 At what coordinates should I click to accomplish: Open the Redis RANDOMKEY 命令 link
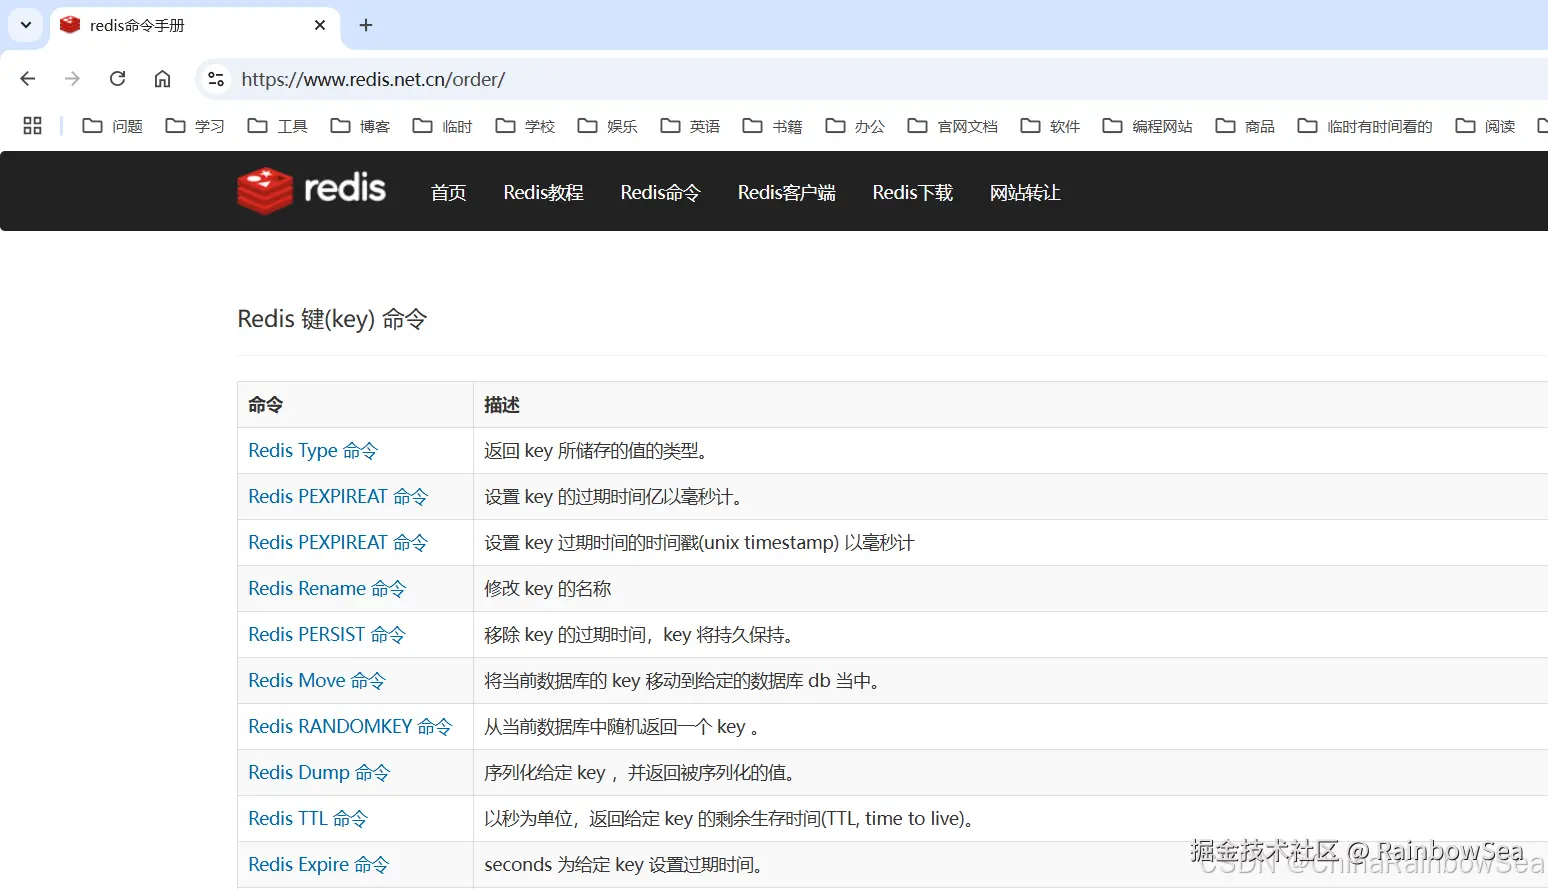[350, 727]
